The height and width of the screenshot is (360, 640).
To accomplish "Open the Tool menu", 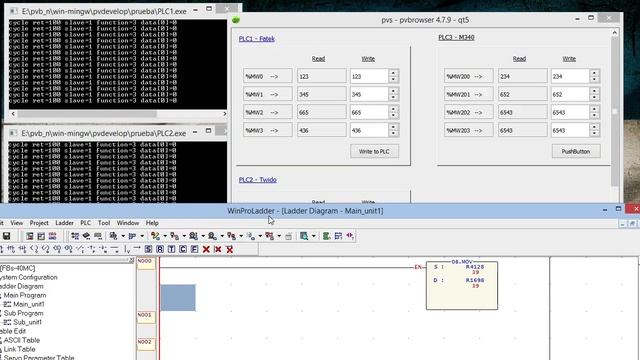I will point(104,223).
